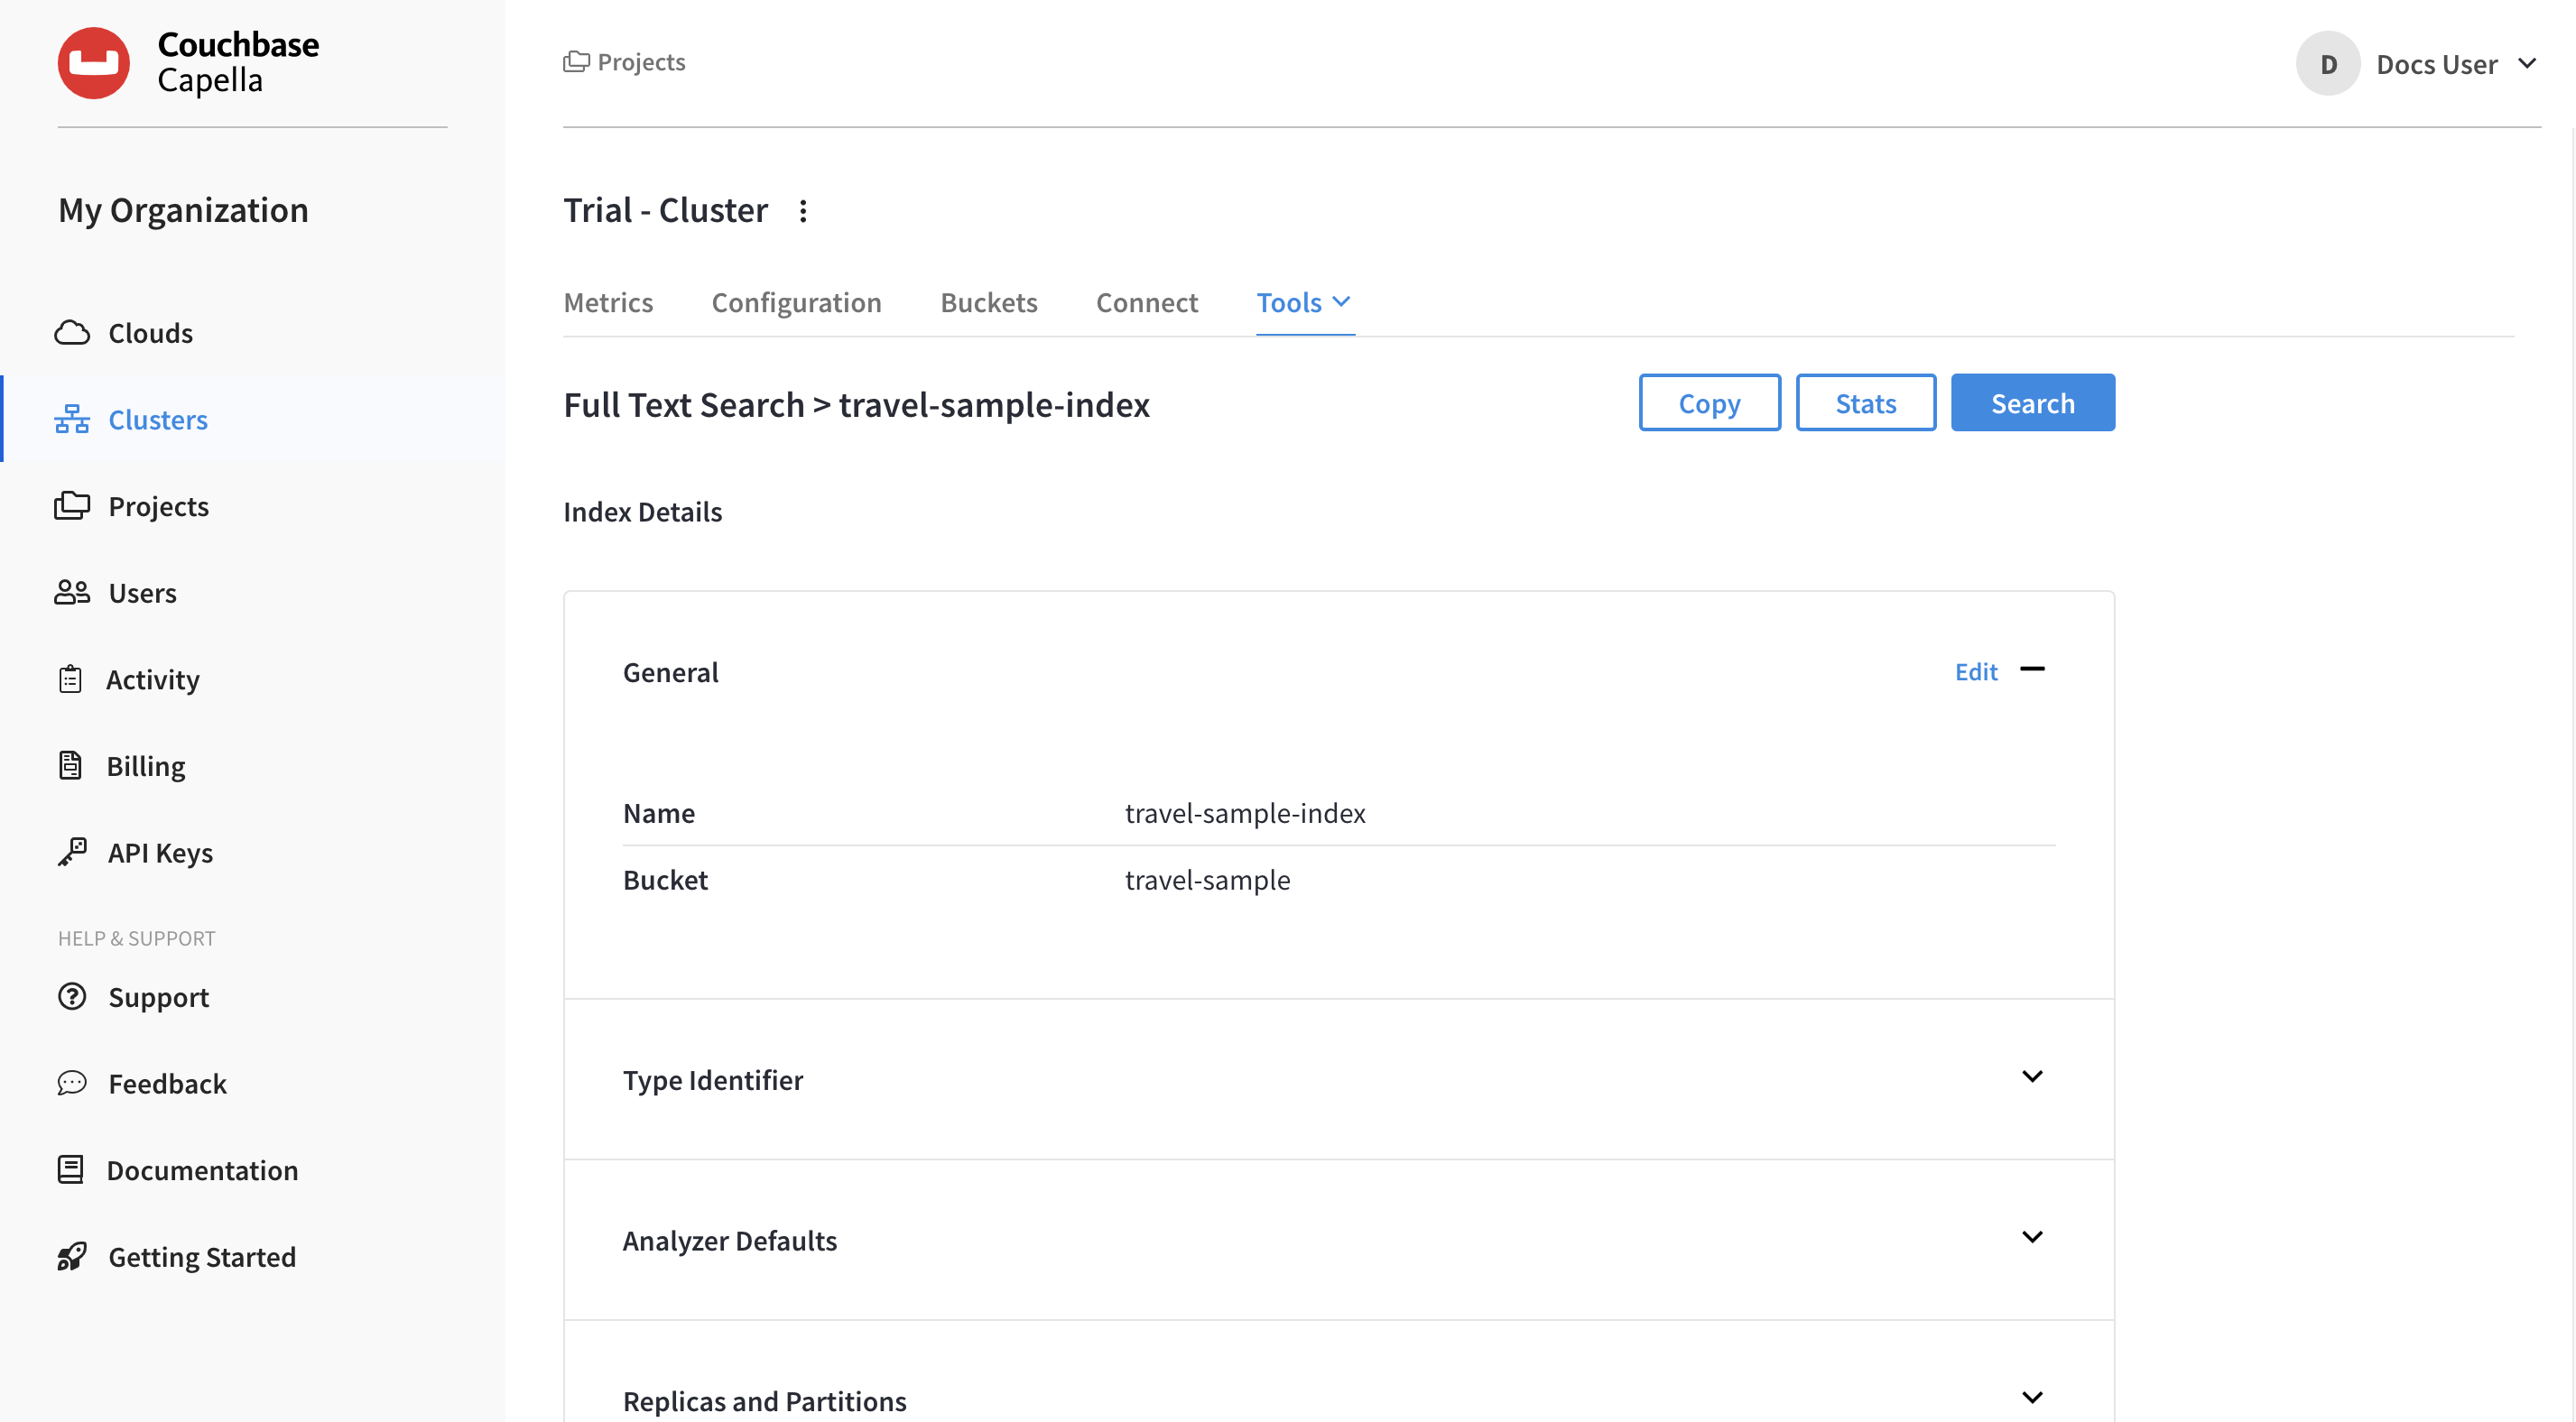Switch to the Buckets tab
This screenshot has height=1422, width=2576.
coord(988,302)
